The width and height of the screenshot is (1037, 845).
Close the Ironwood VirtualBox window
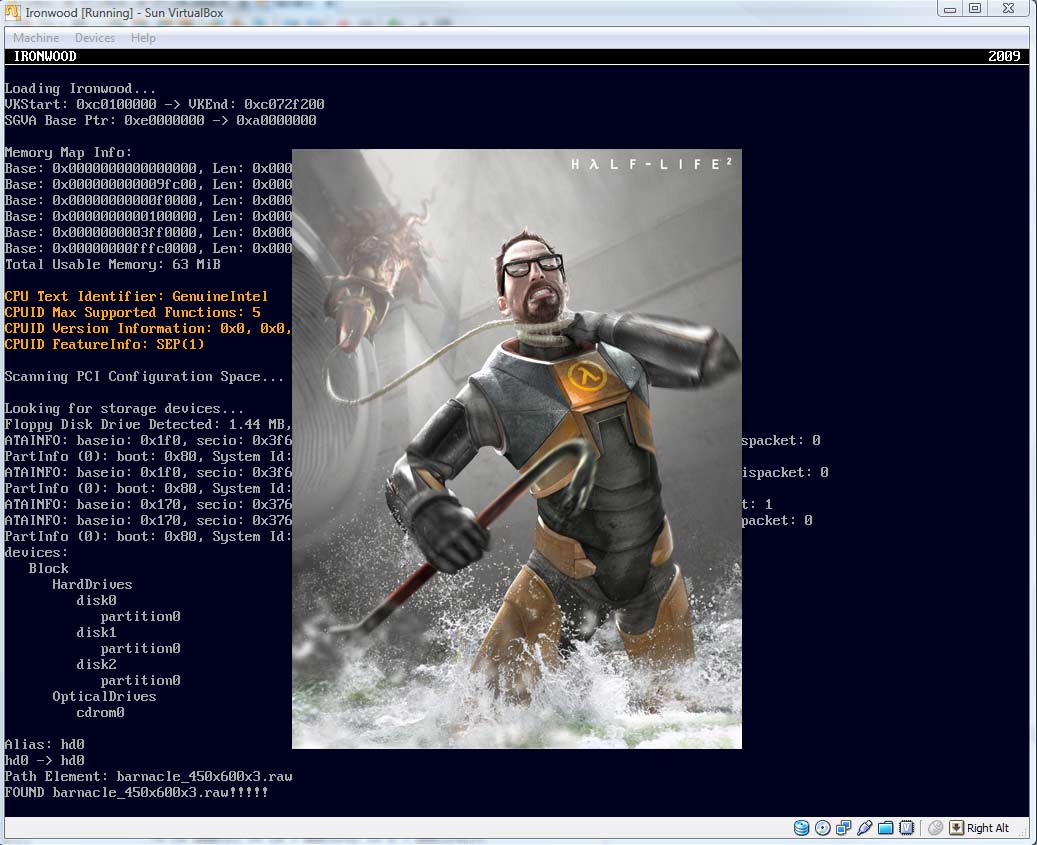(1009, 9)
